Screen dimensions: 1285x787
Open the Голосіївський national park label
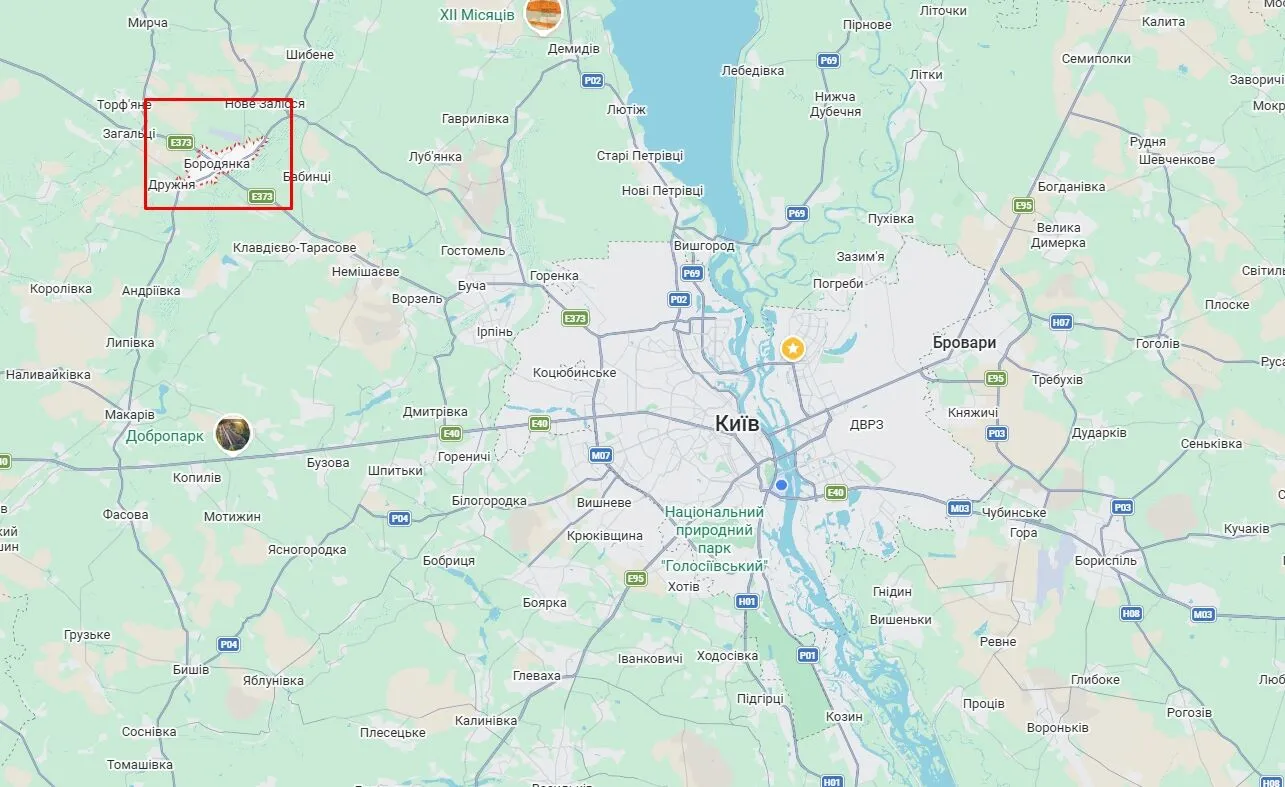click(715, 539)
